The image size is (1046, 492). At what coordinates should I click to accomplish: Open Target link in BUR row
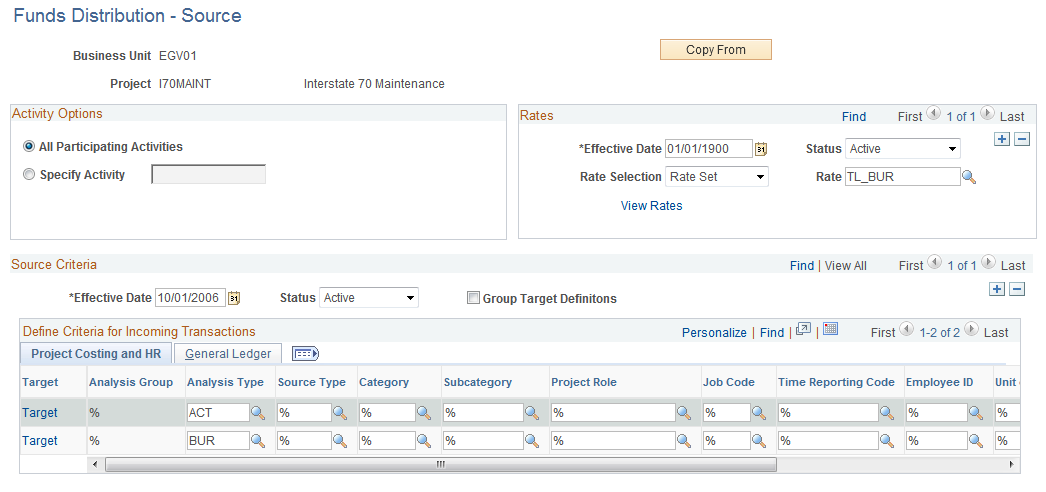tap(40, 441)
